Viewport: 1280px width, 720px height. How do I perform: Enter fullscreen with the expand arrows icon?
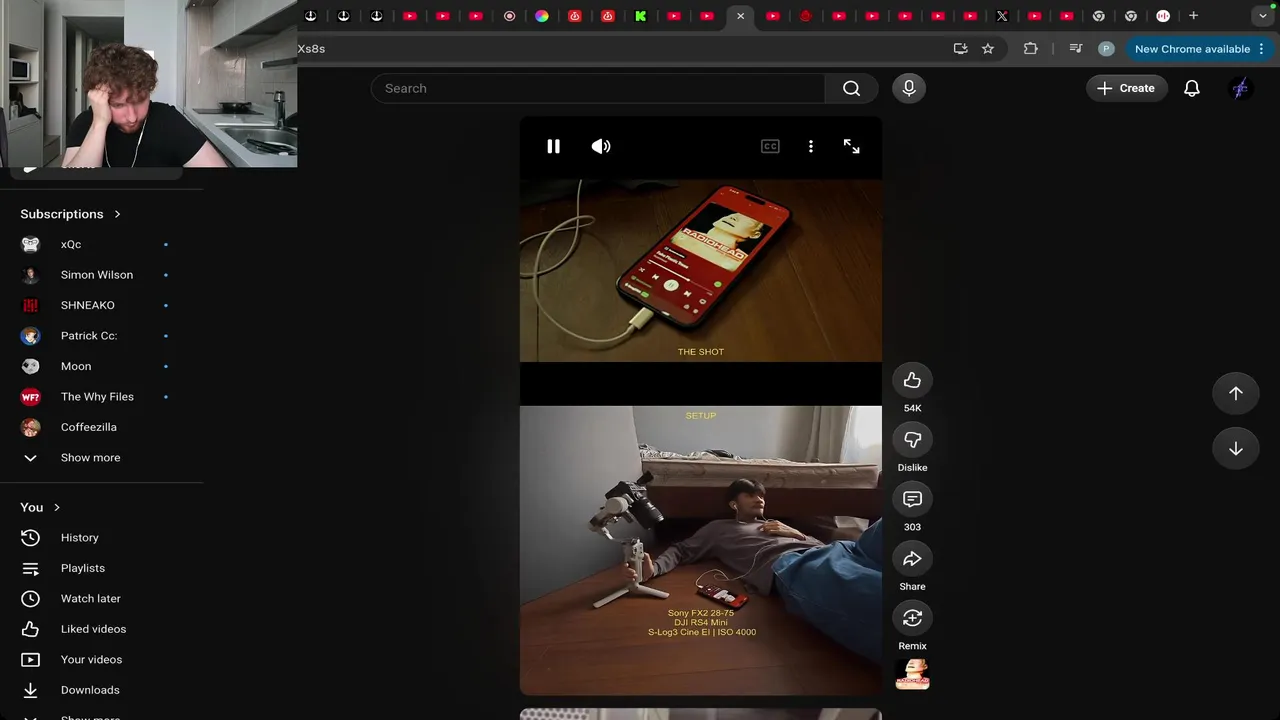coord(852,146)
